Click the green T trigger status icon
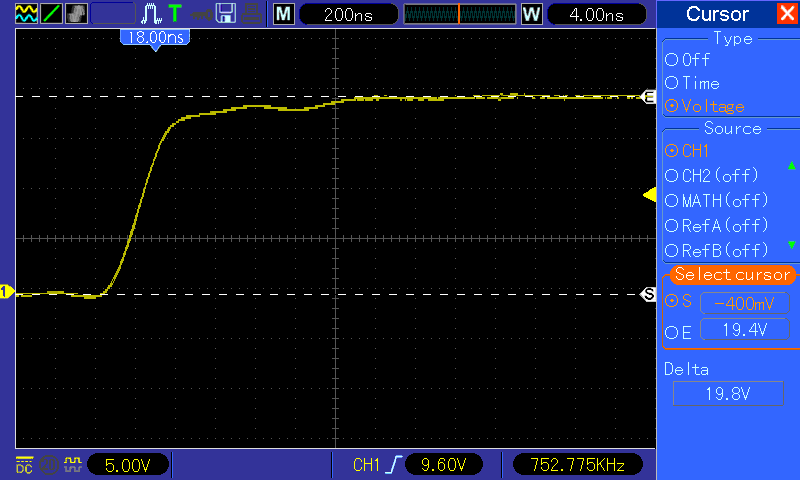Image resolution: width=800 pixels, height=480 pixels. coord(175,13)
